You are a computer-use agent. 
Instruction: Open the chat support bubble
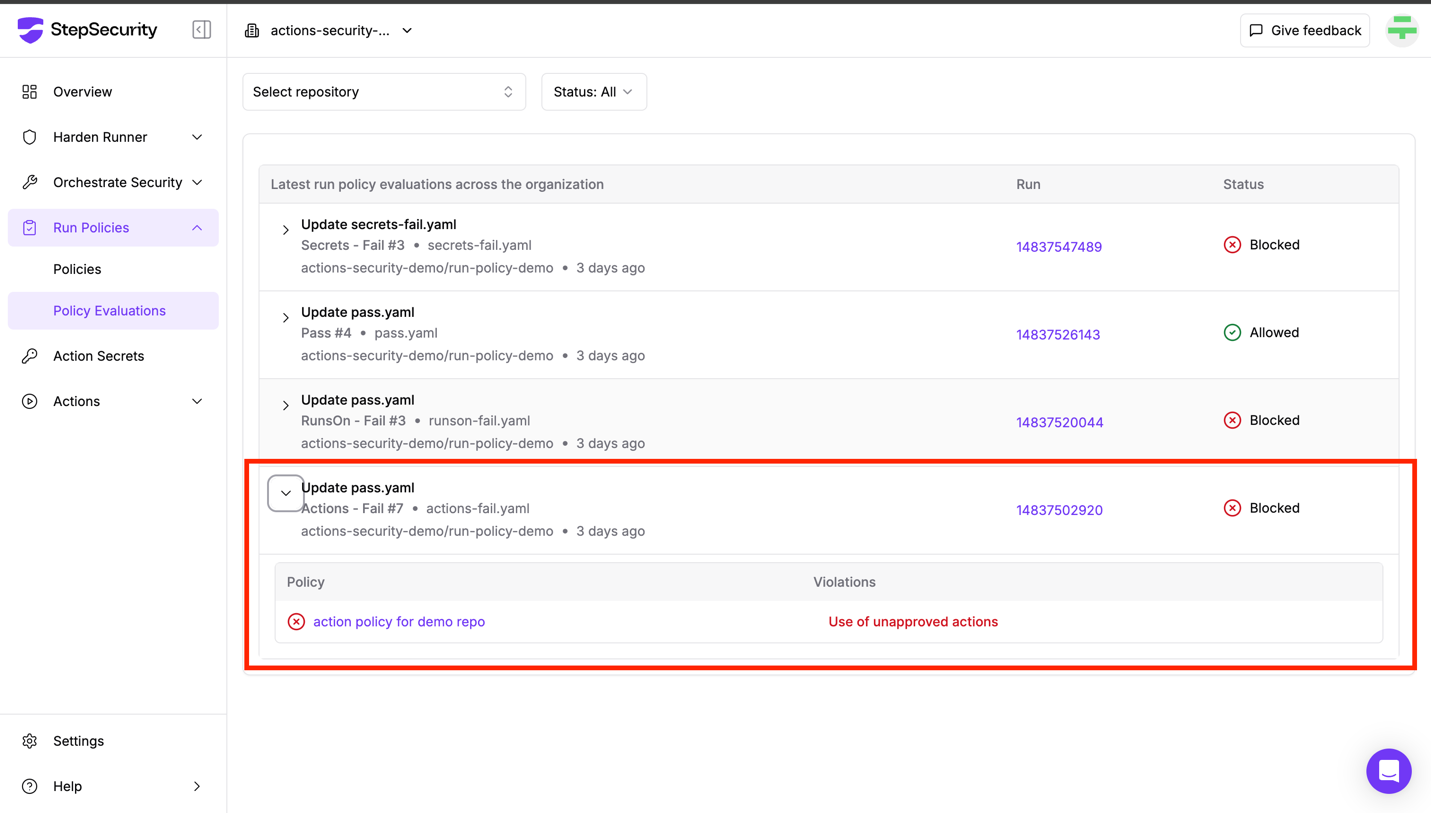click(x=1389, y=771)
